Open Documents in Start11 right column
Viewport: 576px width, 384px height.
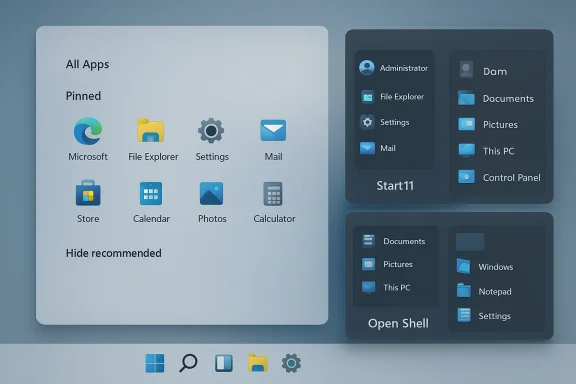(496, 98)
